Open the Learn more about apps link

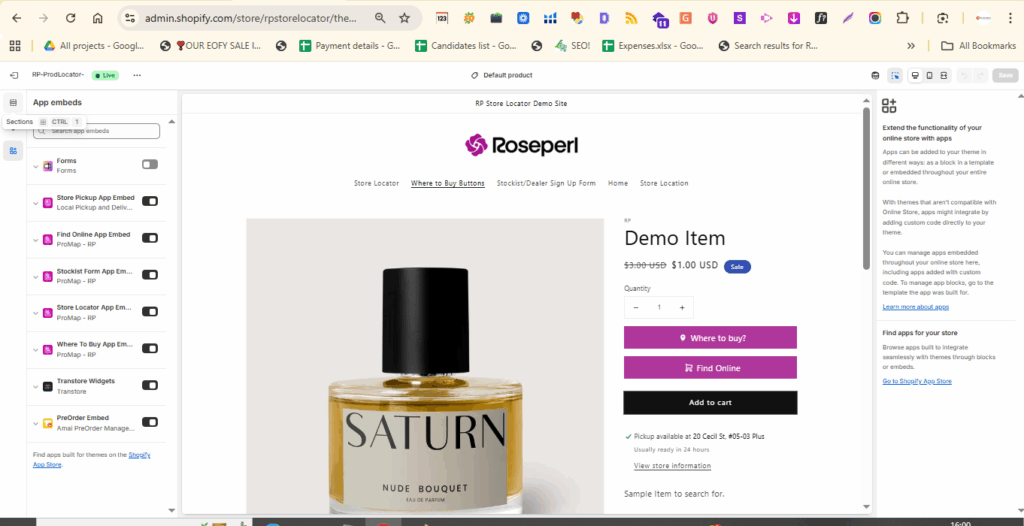tap(915, 307)
